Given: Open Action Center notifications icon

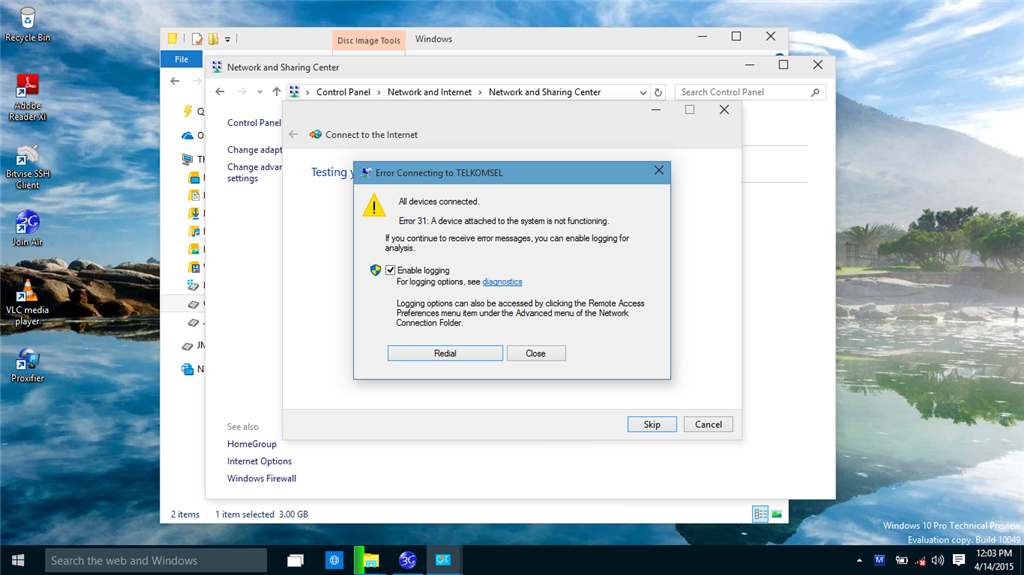Looking at the screenshot, I should click(x=959, y=560).
